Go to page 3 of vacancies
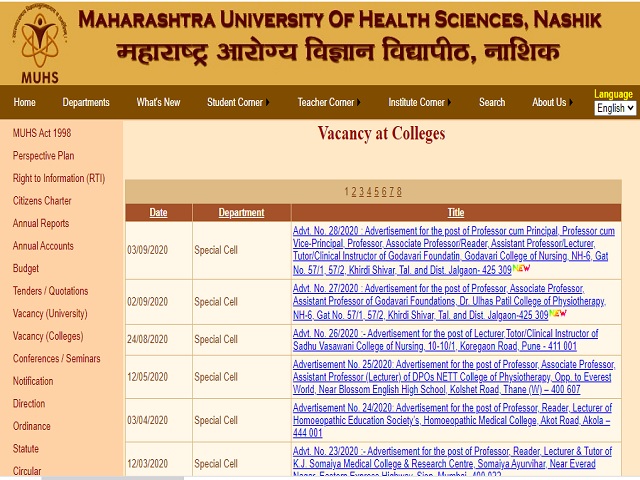 [x=361, y=191]
